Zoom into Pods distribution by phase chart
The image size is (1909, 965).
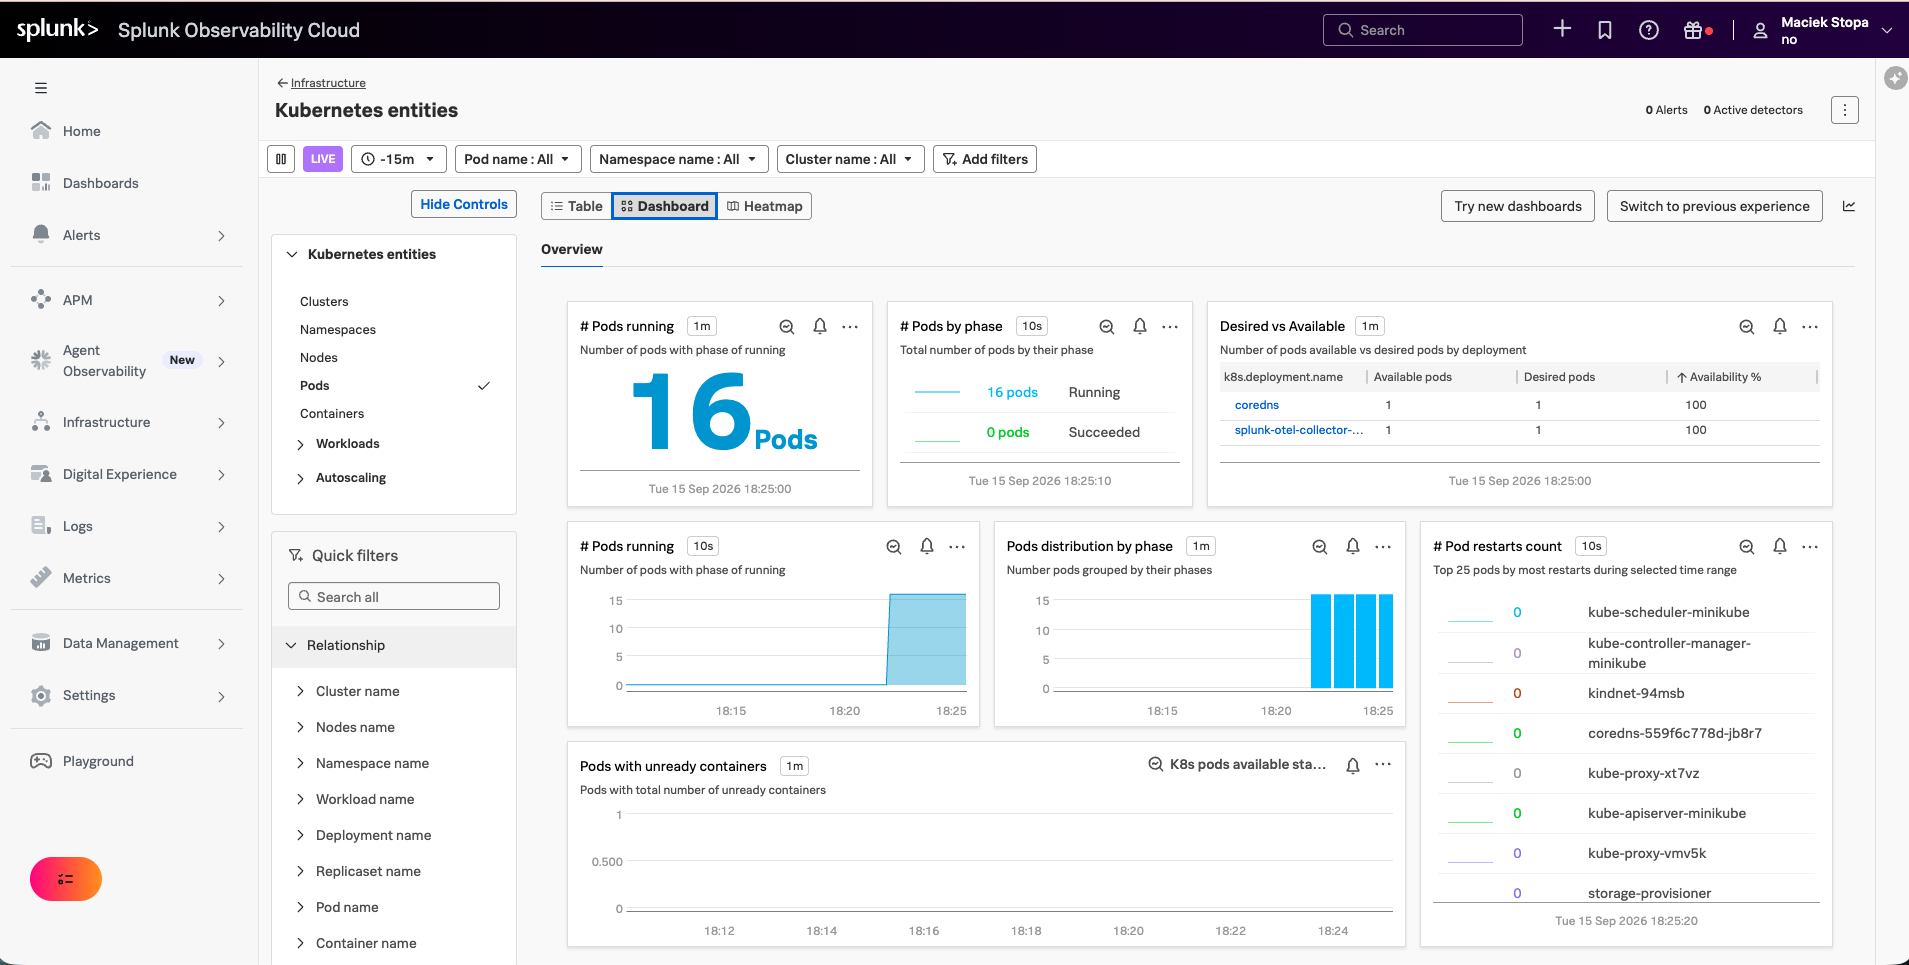pyautogui.click(x=1320, y=547)
